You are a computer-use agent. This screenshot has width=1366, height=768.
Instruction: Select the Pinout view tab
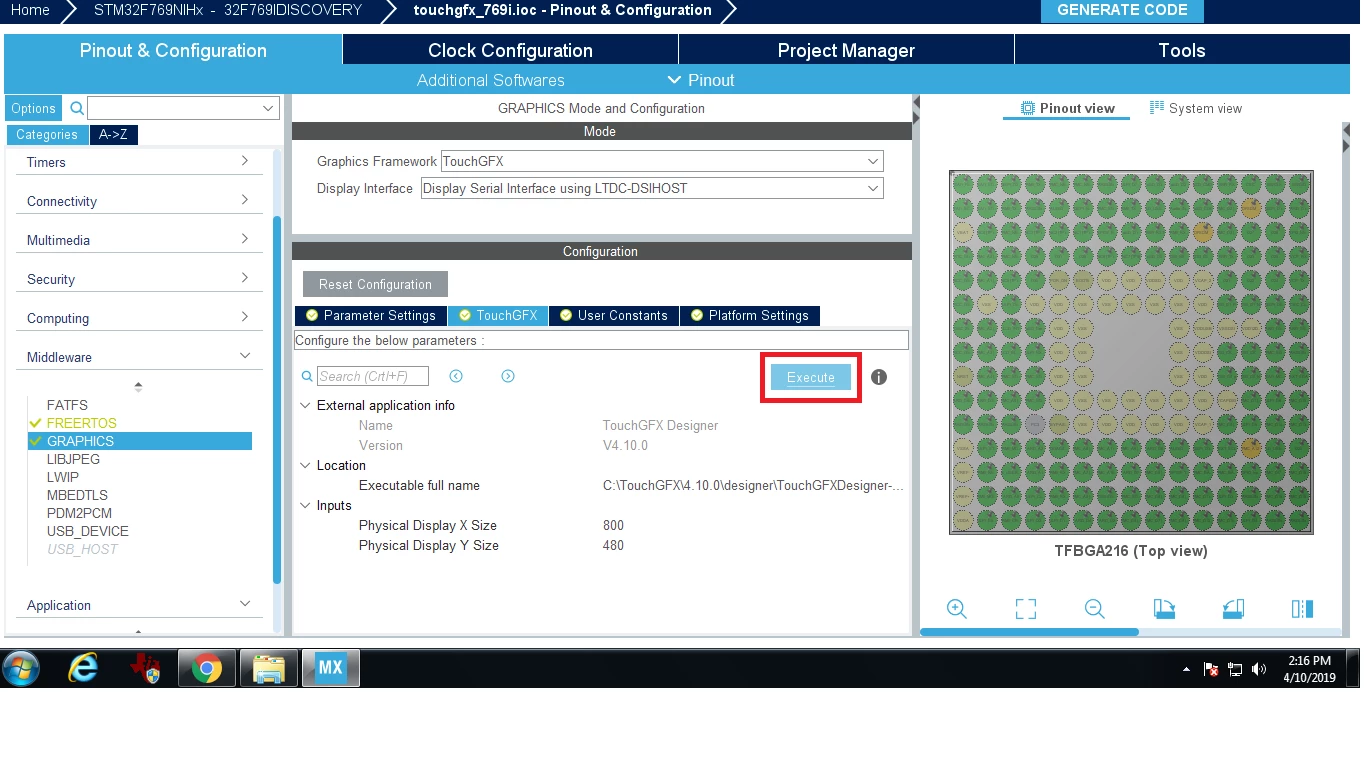(x=1067, y=108)
